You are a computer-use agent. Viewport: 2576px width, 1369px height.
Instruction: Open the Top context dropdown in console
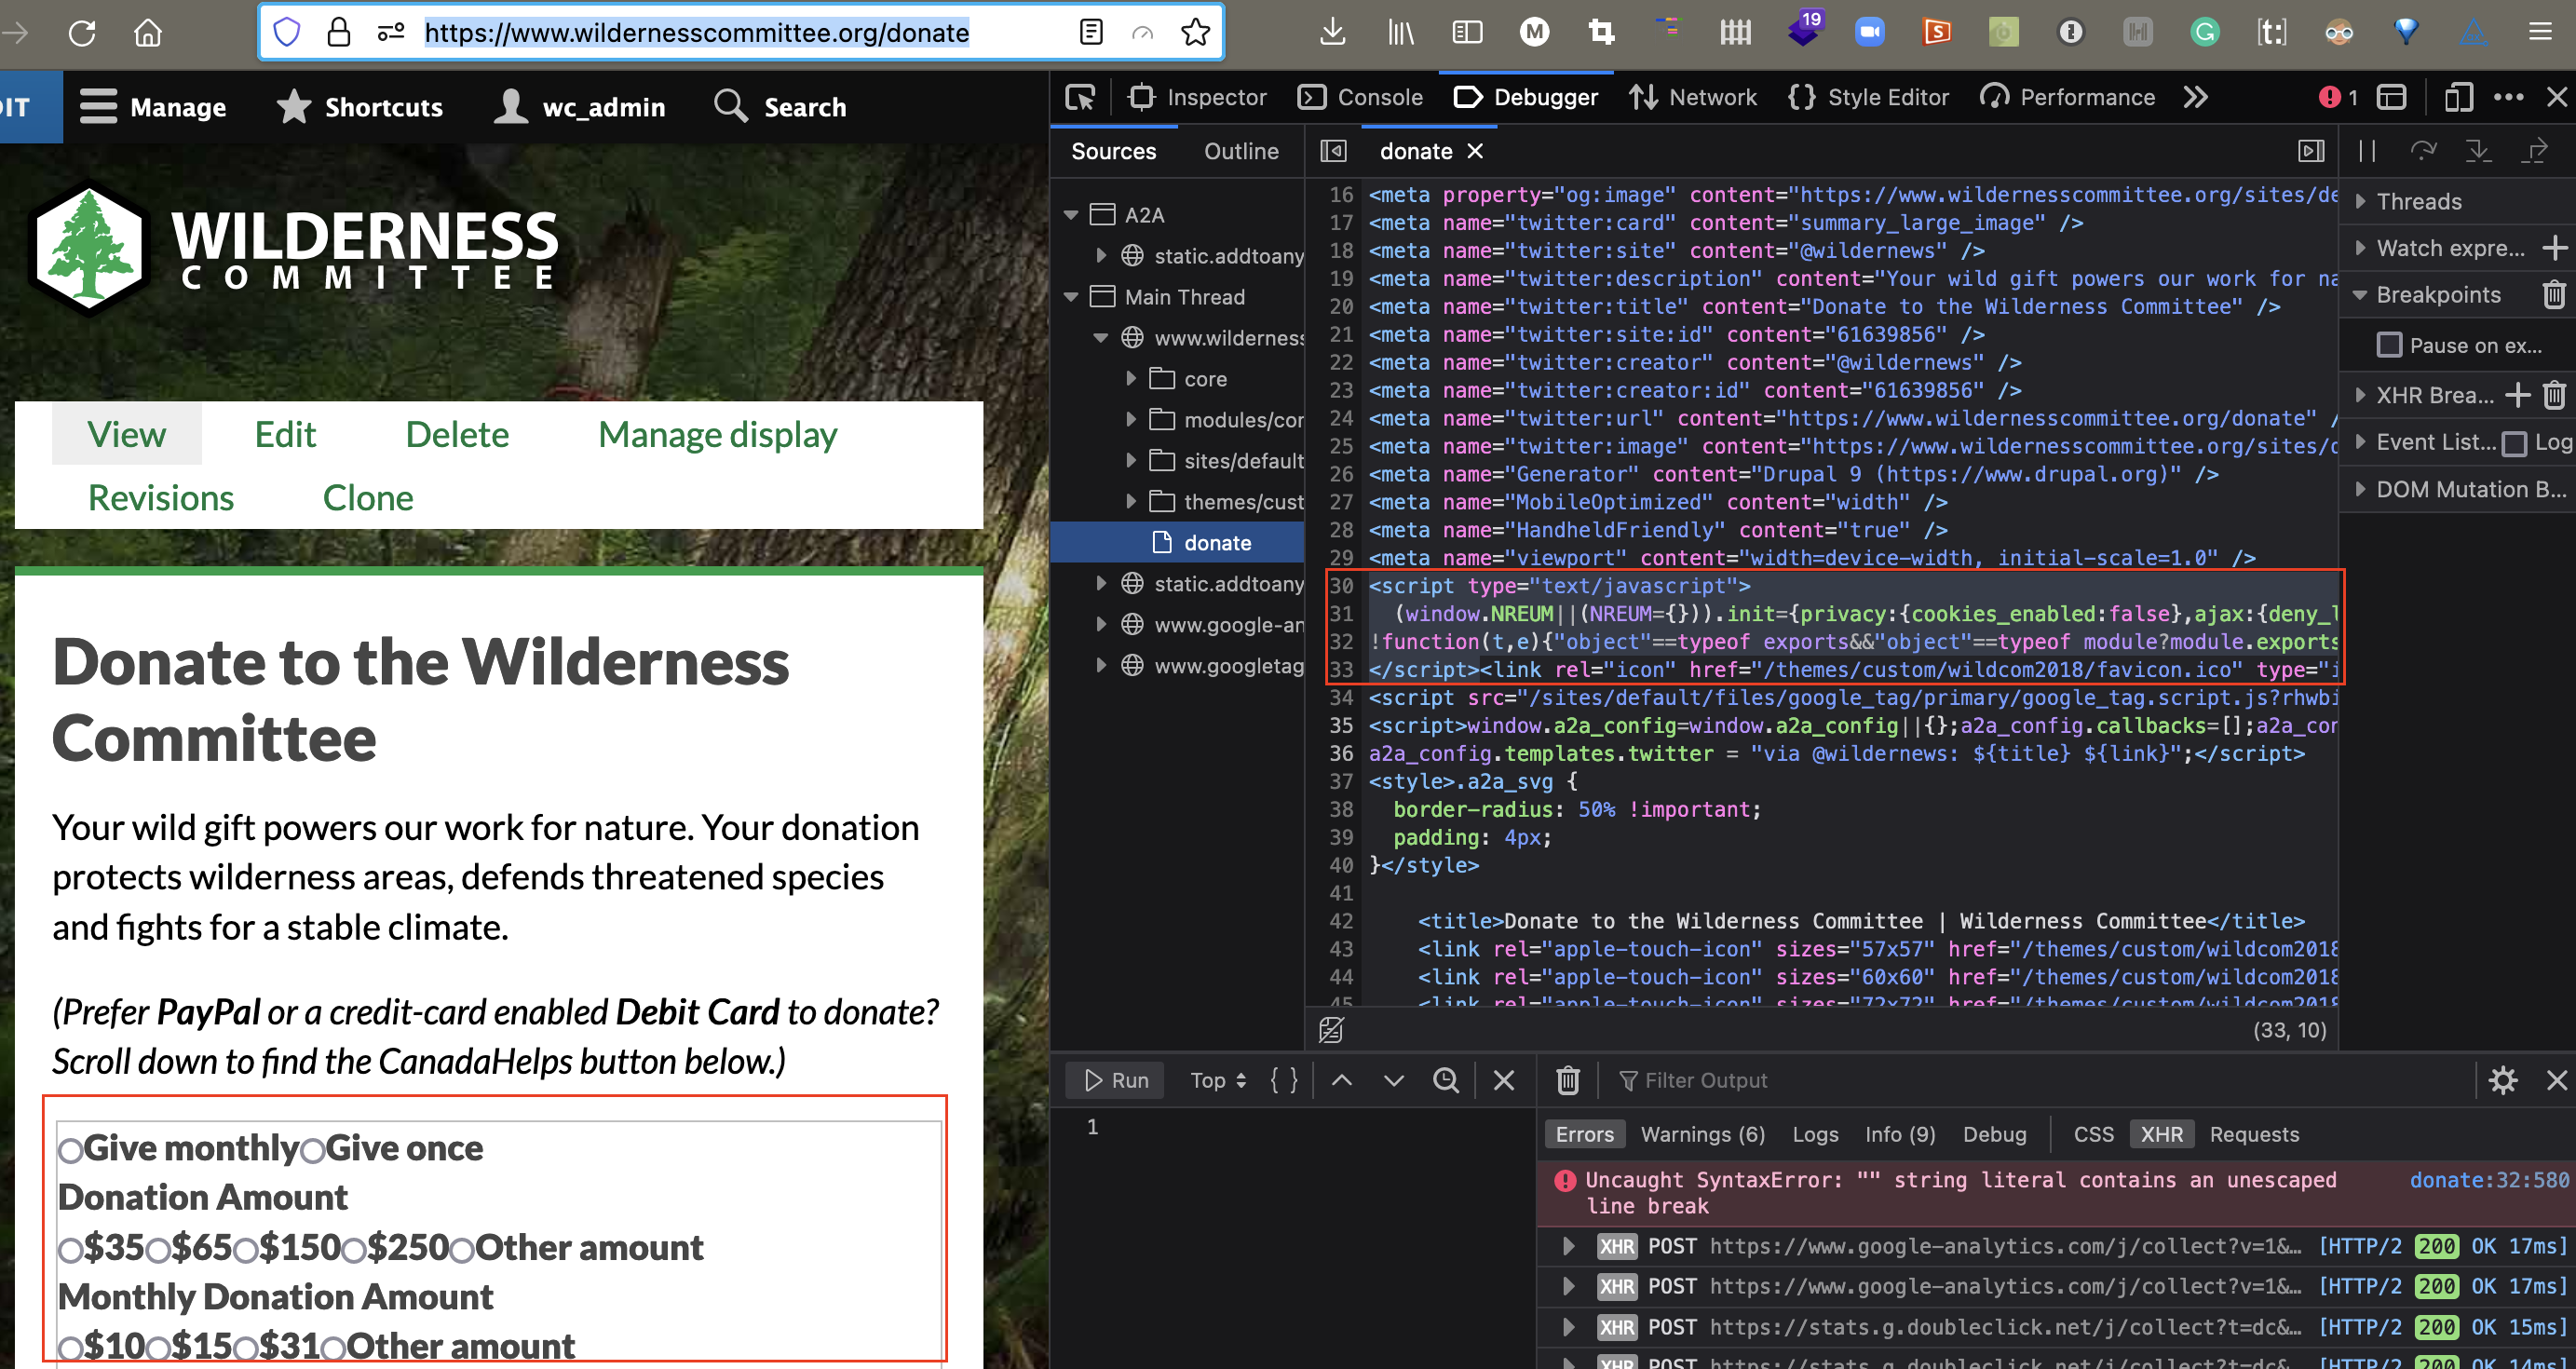(1217, 1080)
